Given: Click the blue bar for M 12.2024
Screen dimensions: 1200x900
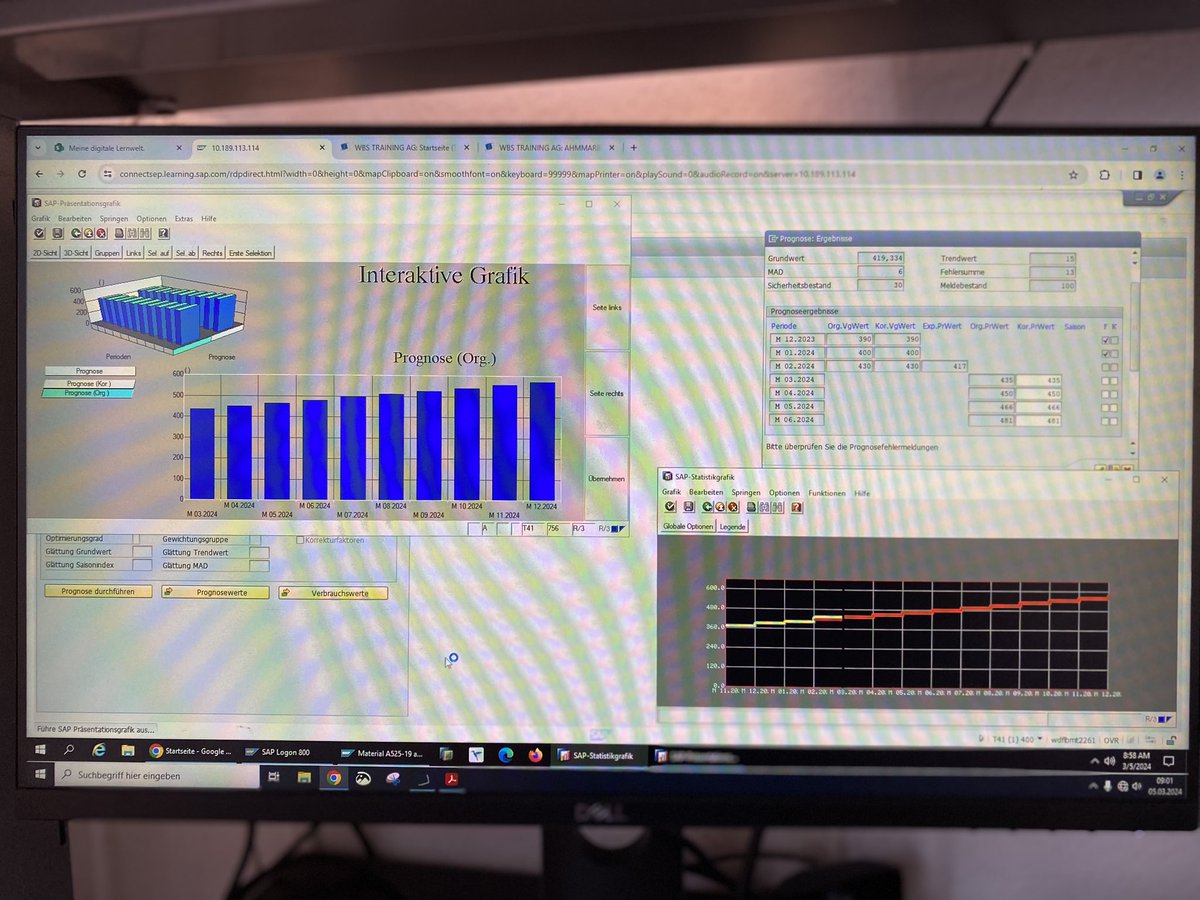Looking at the screenshot, I should point(541,440).
